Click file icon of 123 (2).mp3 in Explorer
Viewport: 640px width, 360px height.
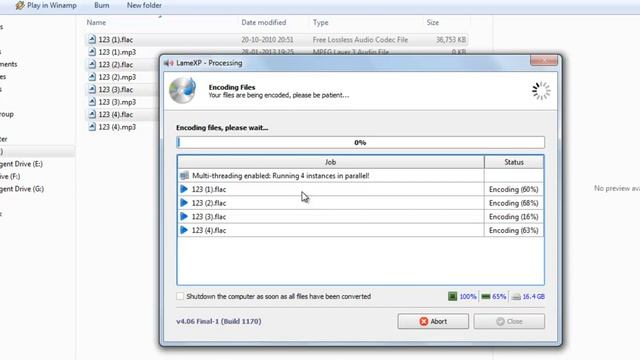coord(92,77)
